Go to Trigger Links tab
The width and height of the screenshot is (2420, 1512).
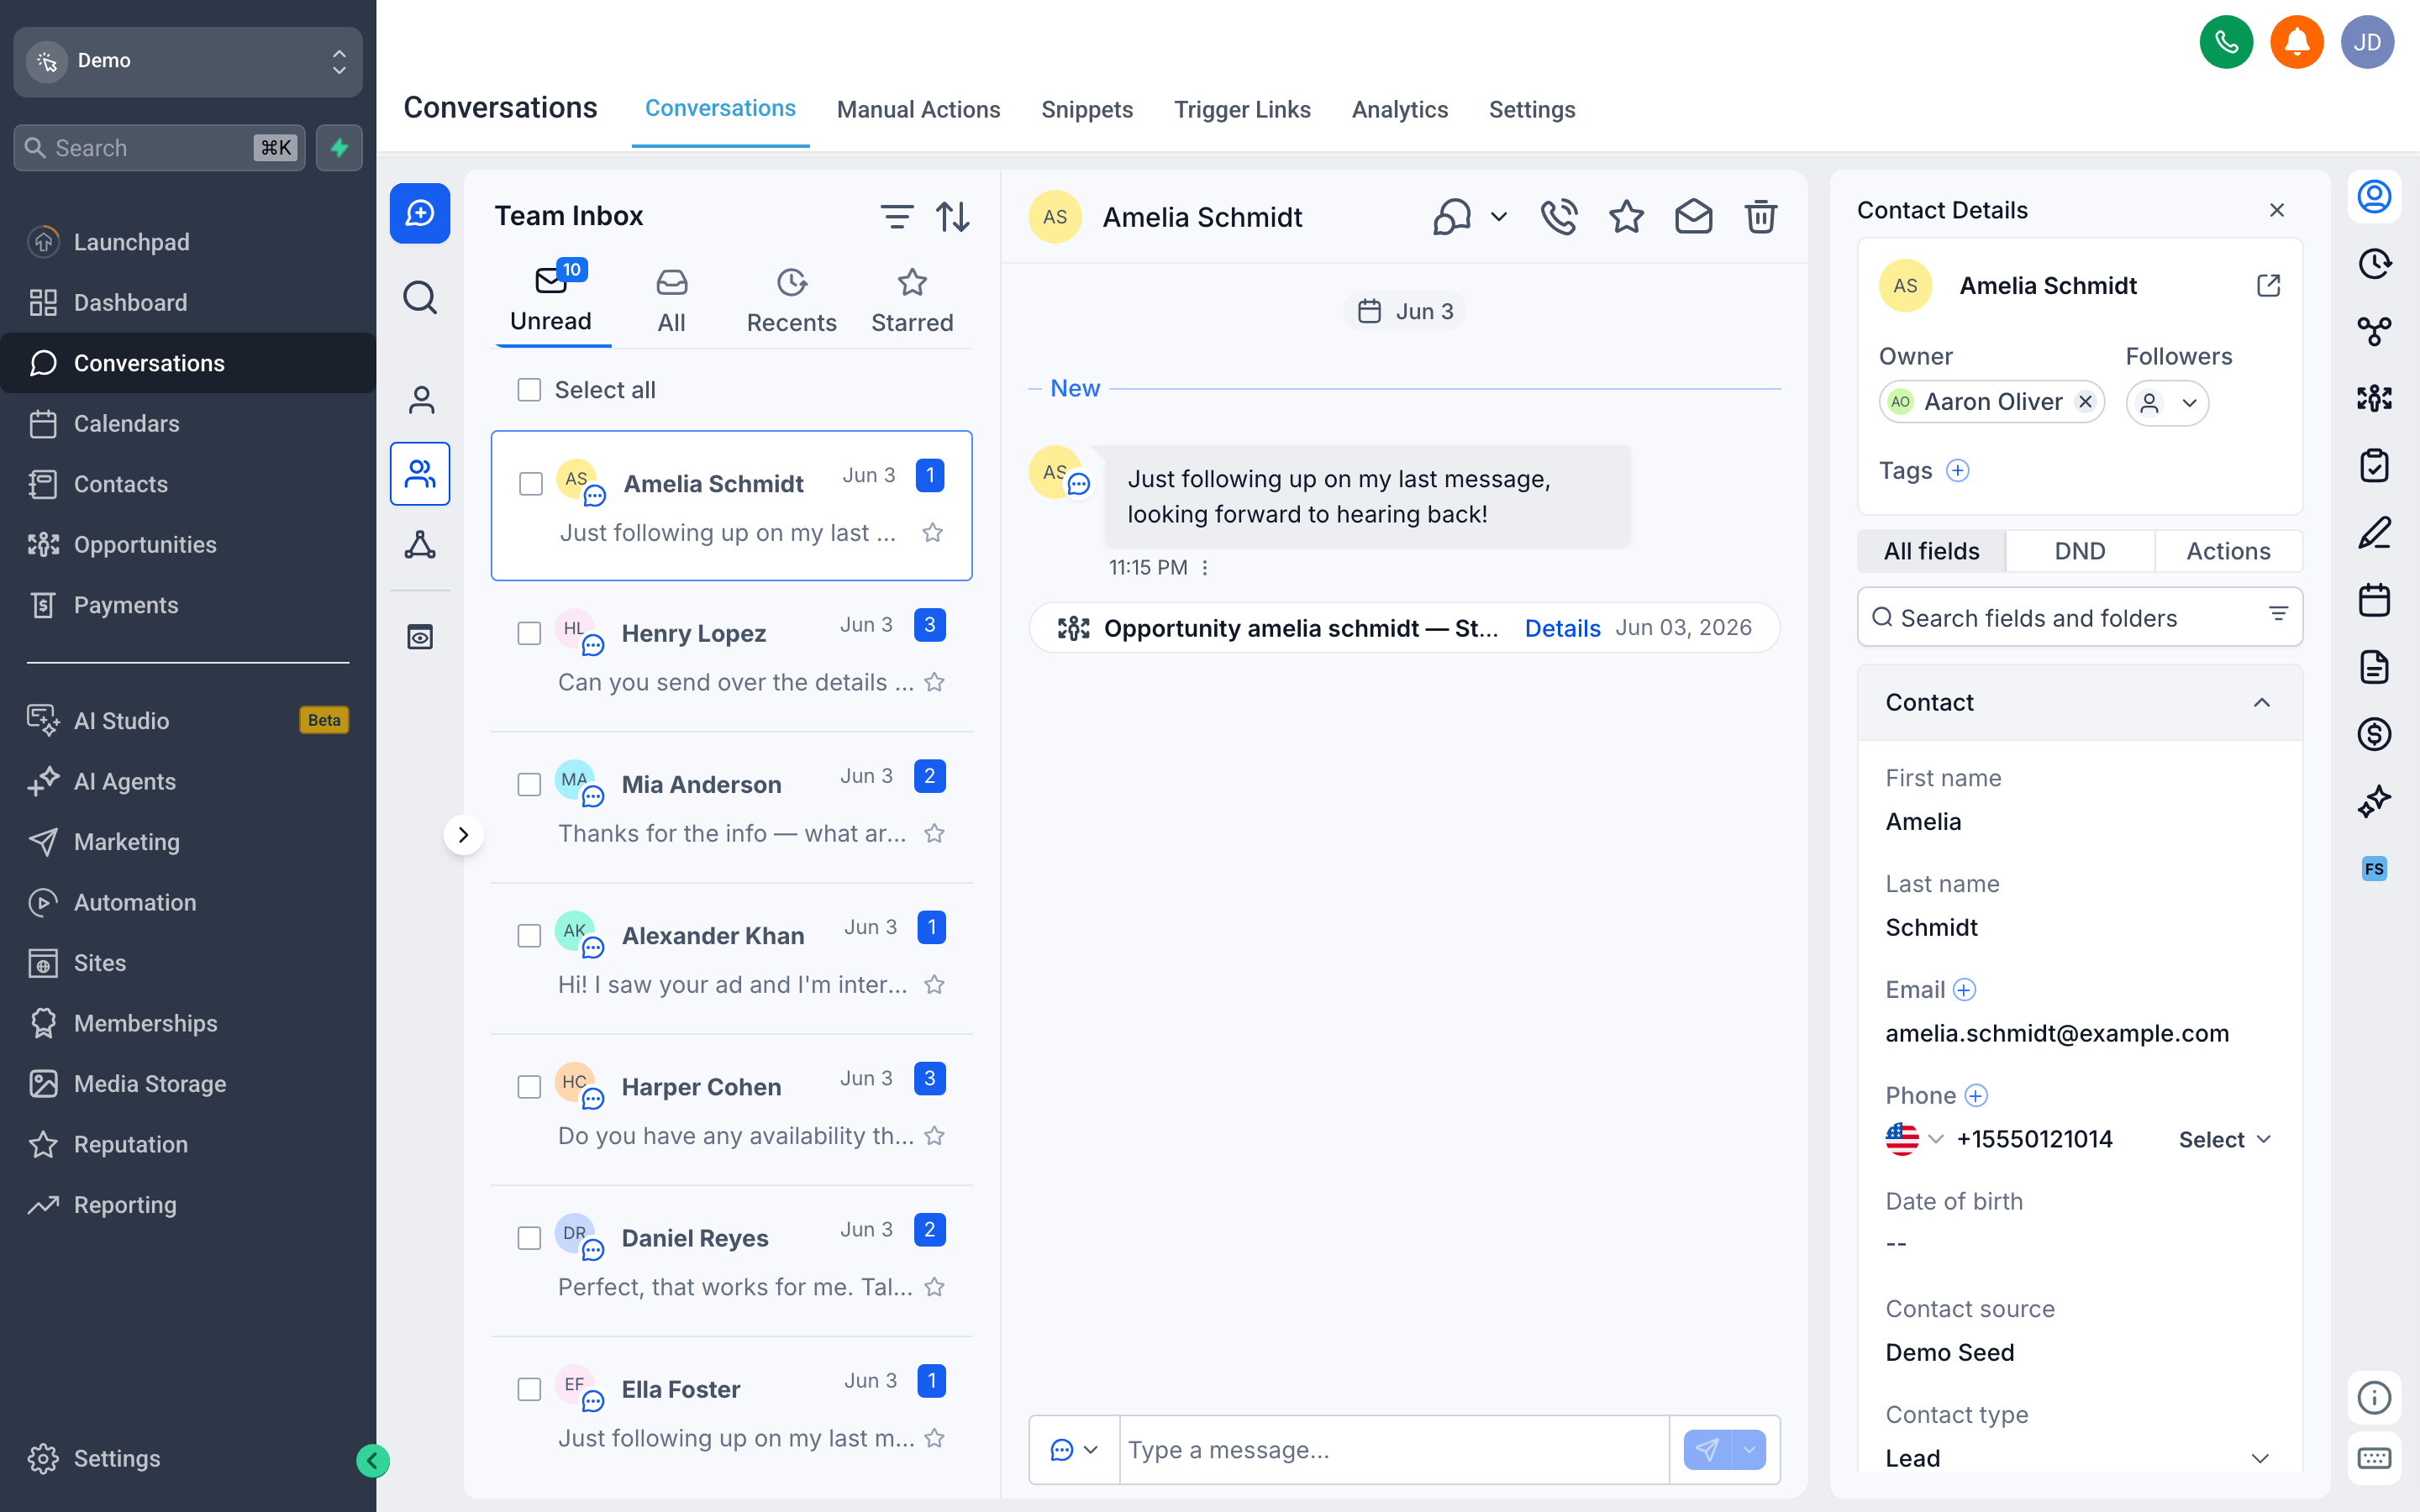tap(1242, 110)
